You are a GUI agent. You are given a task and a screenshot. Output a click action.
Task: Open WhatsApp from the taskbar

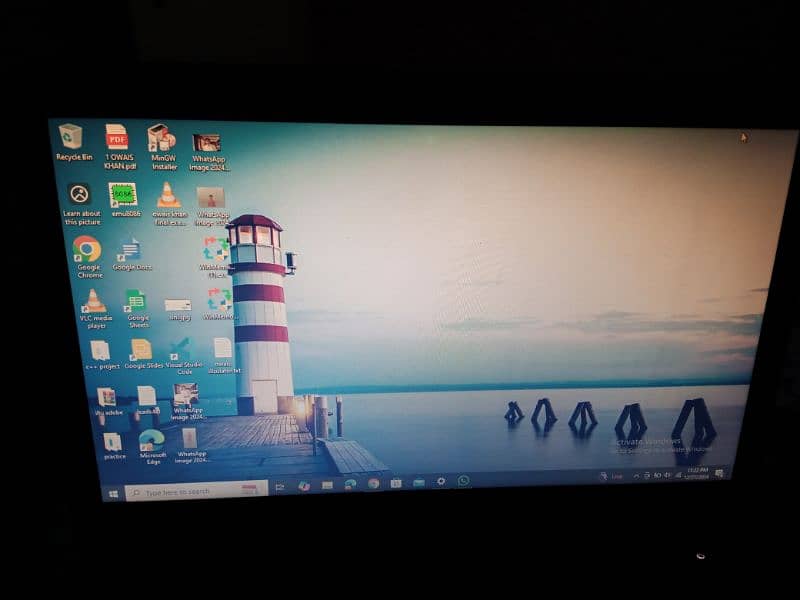(463, 481)
